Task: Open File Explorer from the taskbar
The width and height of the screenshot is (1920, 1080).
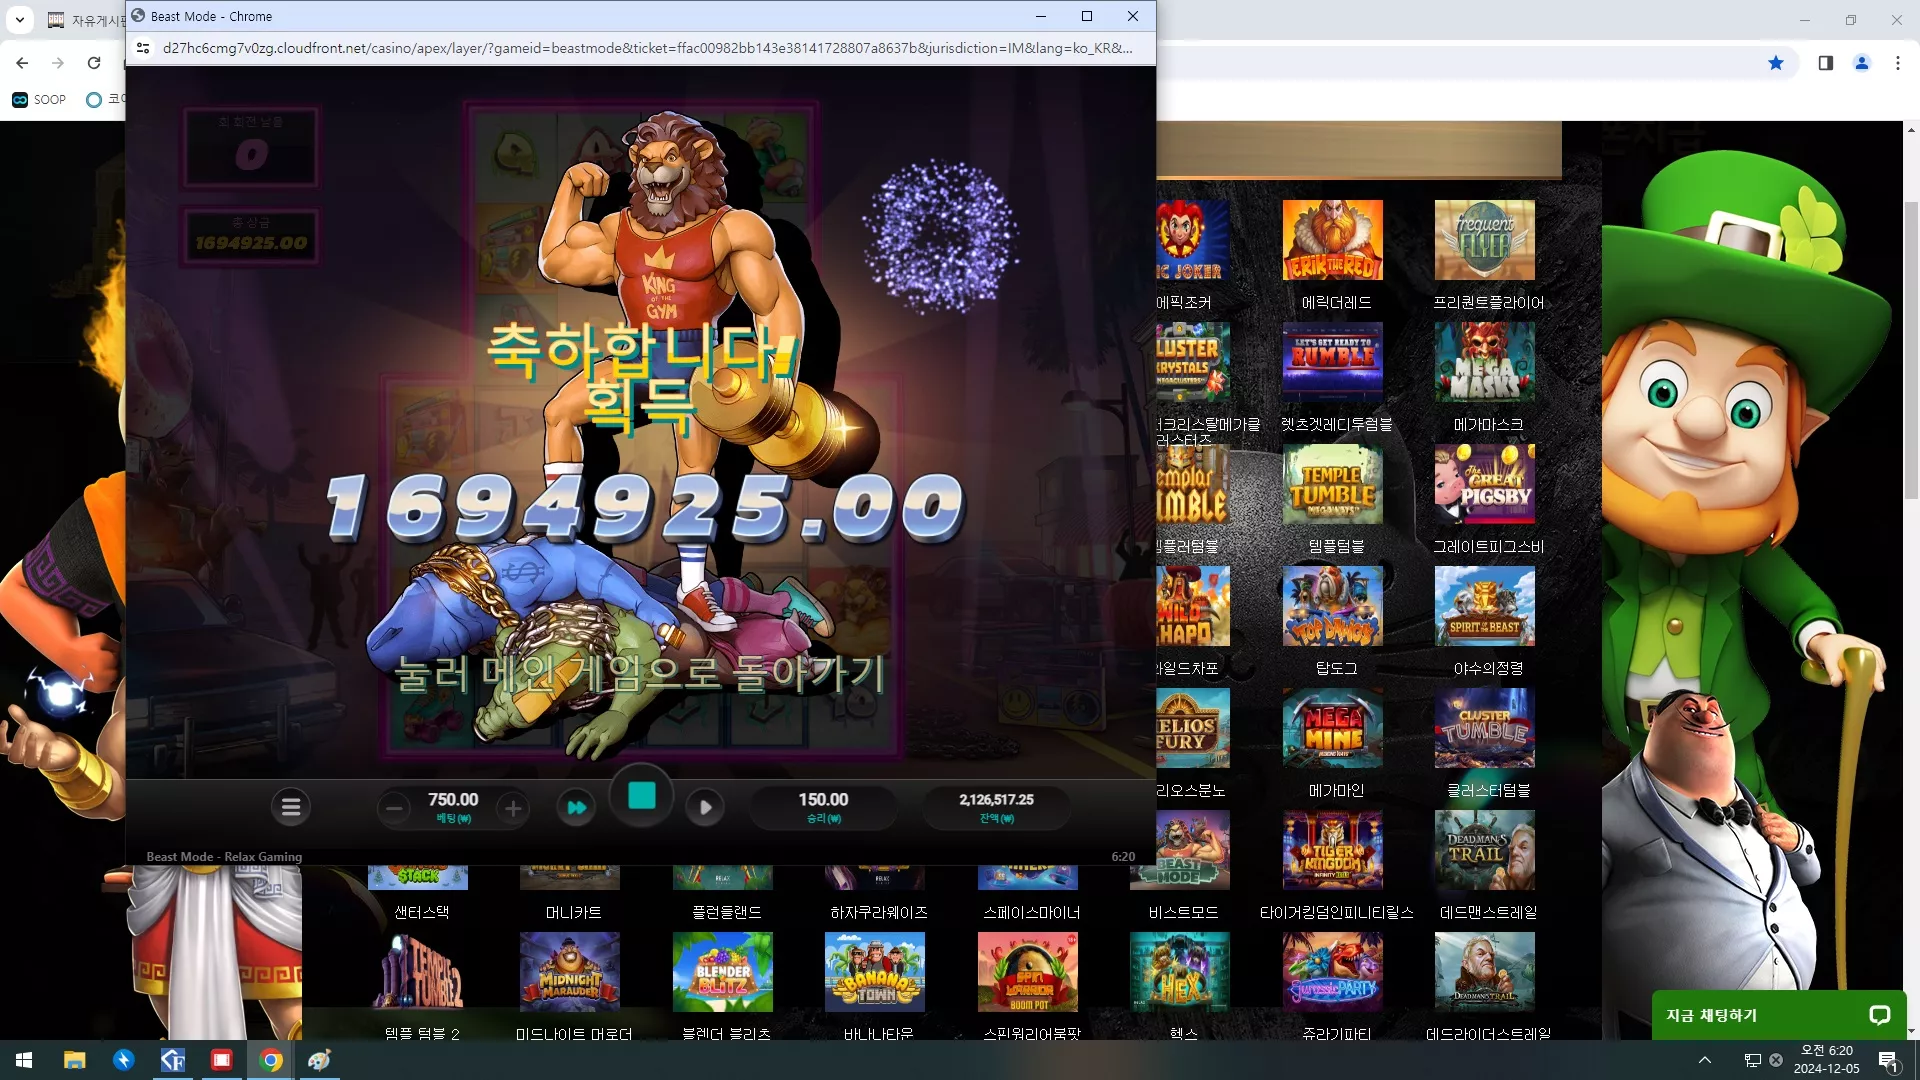Action: tap(75, 1060)
